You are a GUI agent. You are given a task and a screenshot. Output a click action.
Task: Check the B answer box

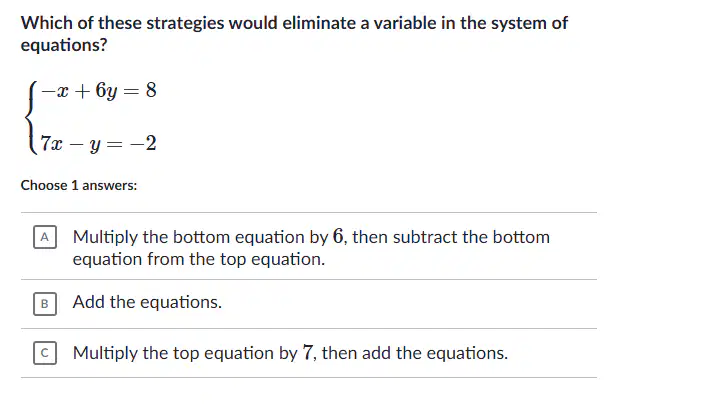point(45,304)
